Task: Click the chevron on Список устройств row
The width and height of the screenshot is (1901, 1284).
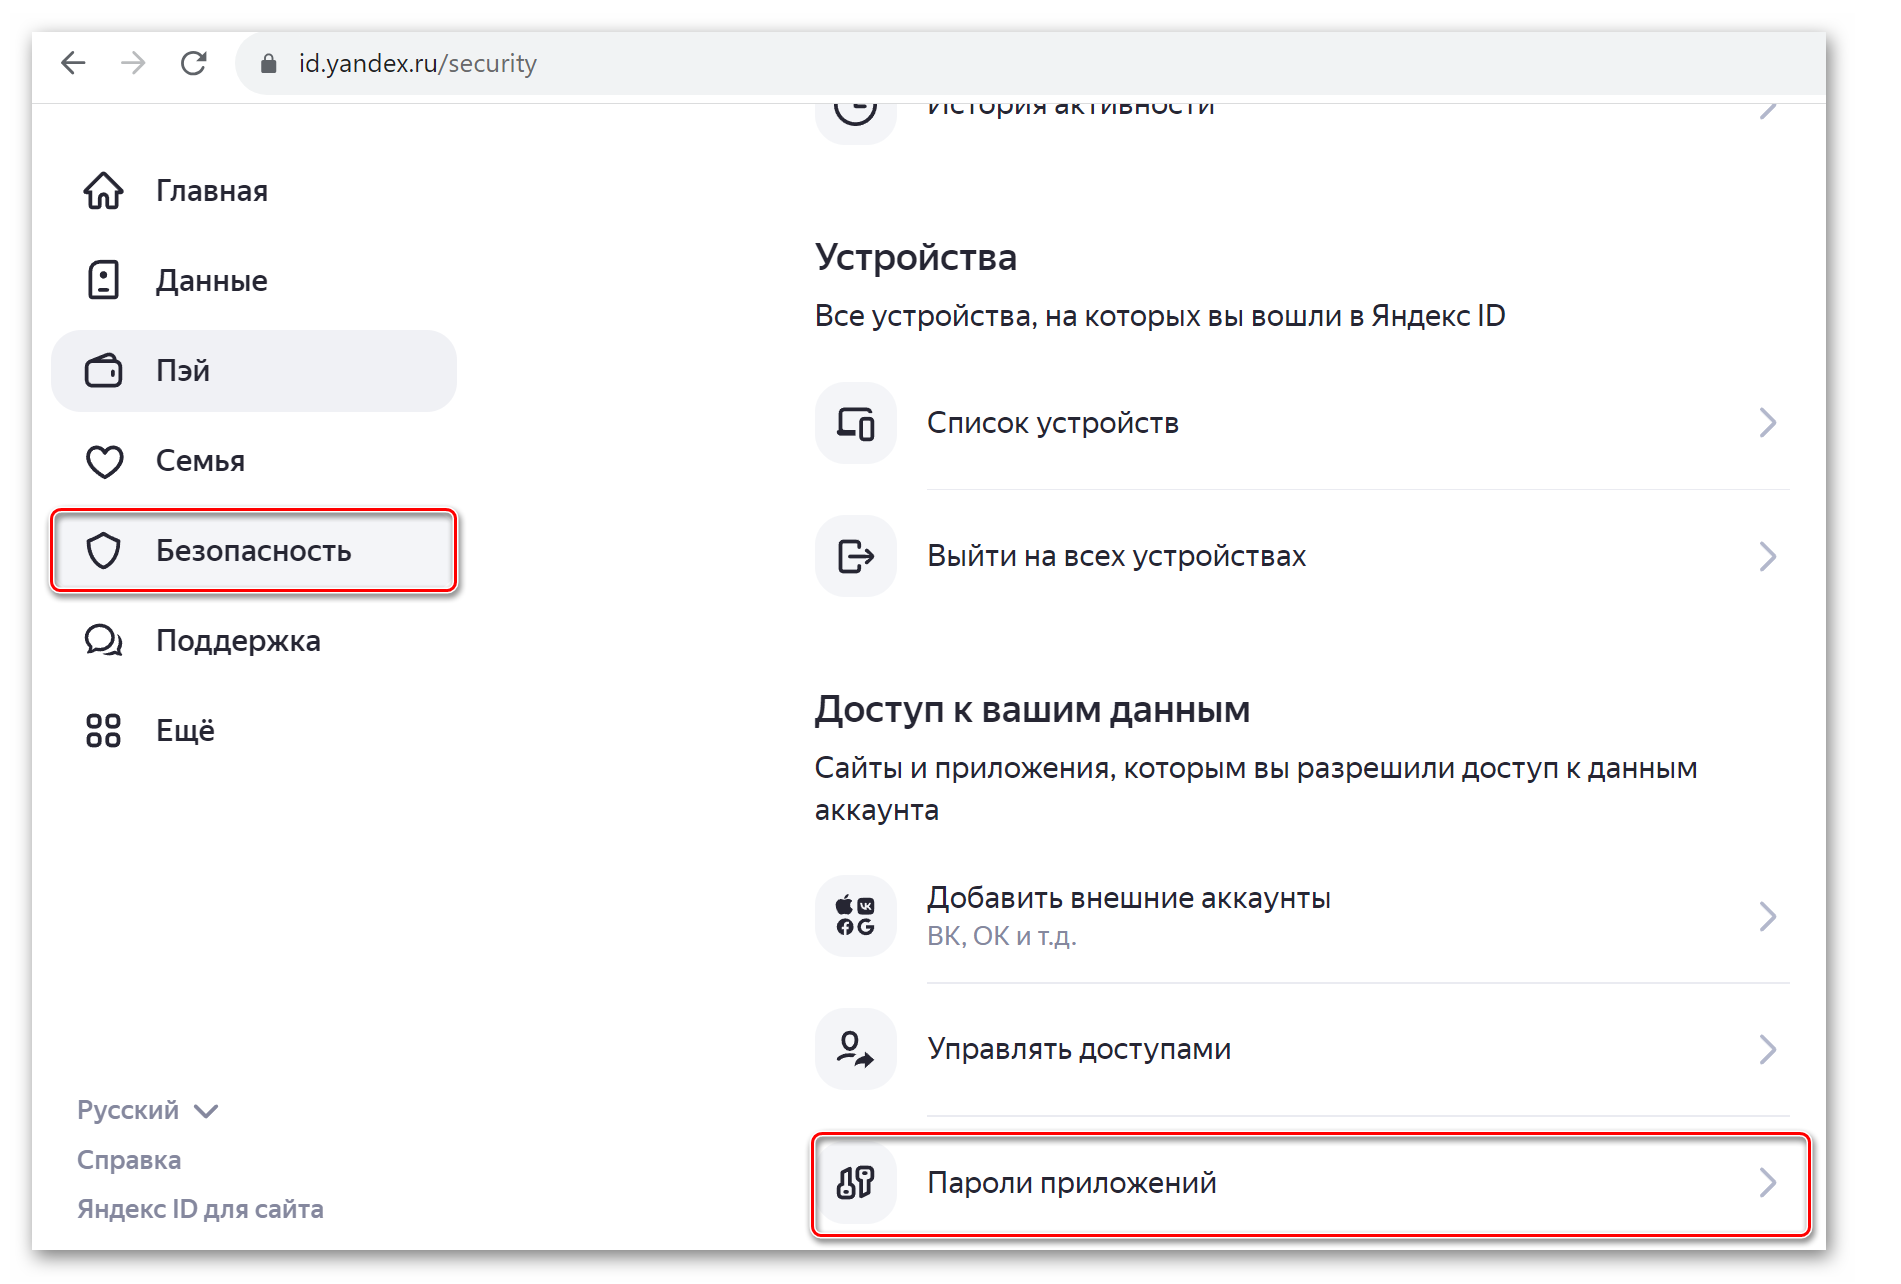Action: [1767, 423]
